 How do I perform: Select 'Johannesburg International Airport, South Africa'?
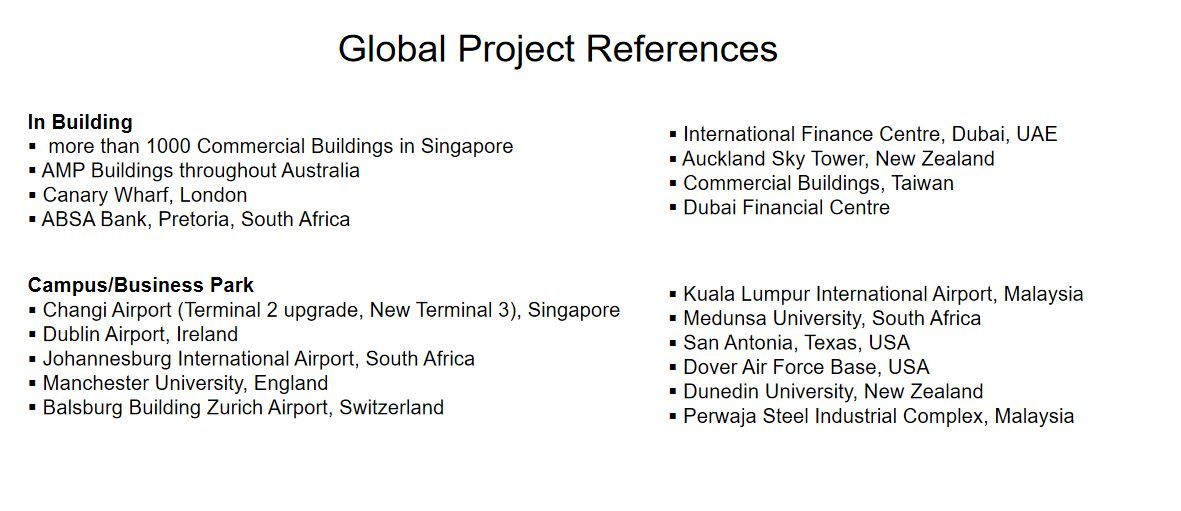coord(258,359)
